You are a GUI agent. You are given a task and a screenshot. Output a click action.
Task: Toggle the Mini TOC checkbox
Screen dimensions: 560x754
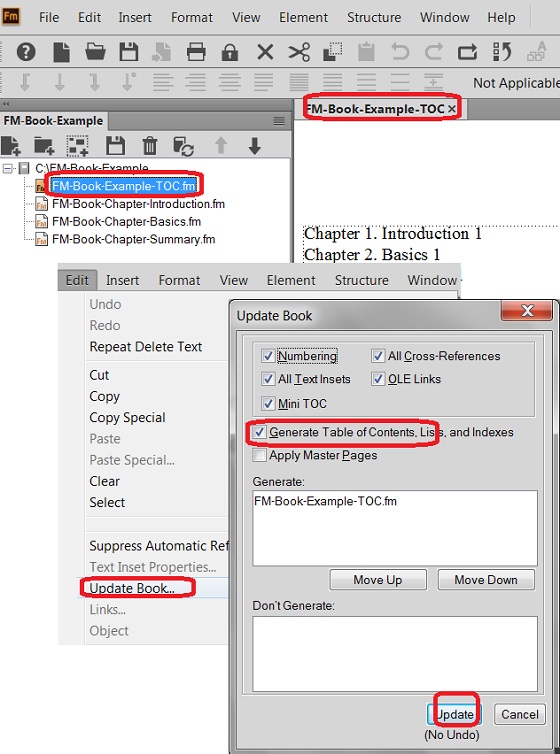[268, 403]
